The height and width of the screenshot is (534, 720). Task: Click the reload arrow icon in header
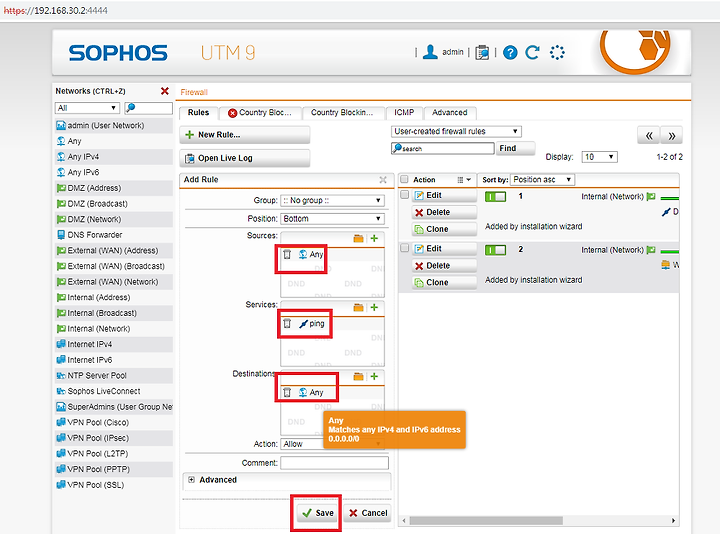coord(533,52)
